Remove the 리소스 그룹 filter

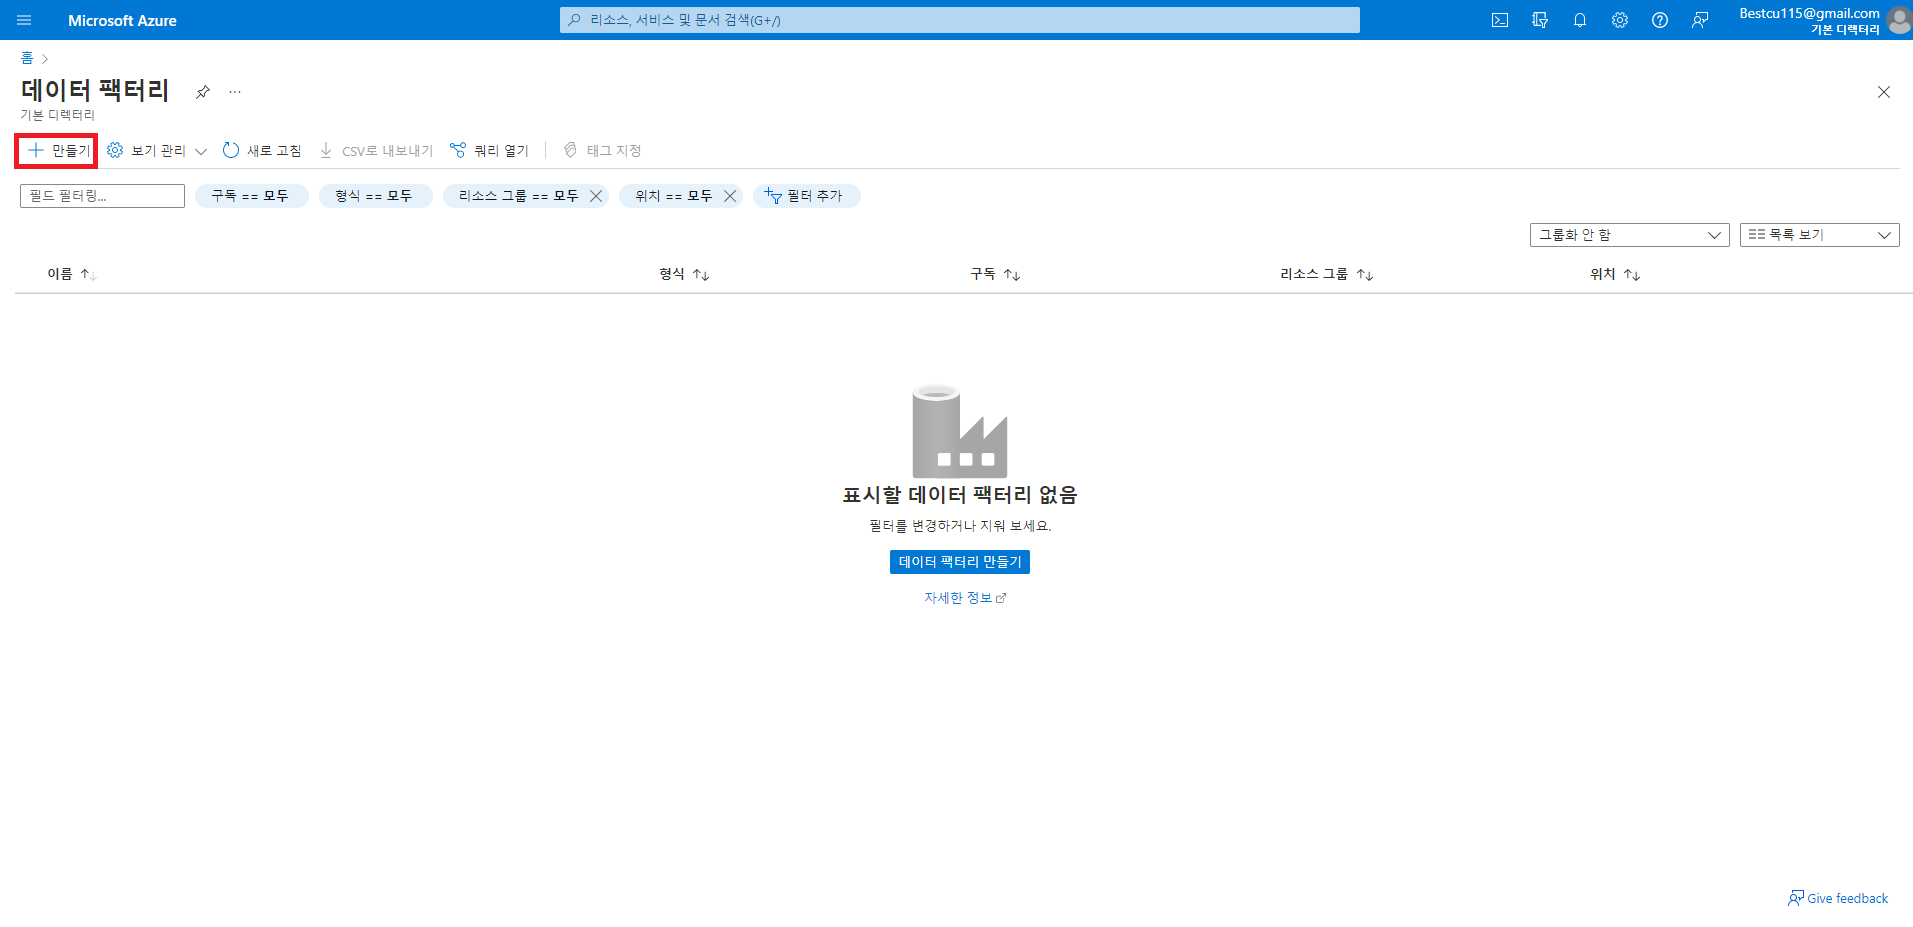coord(596,196)
